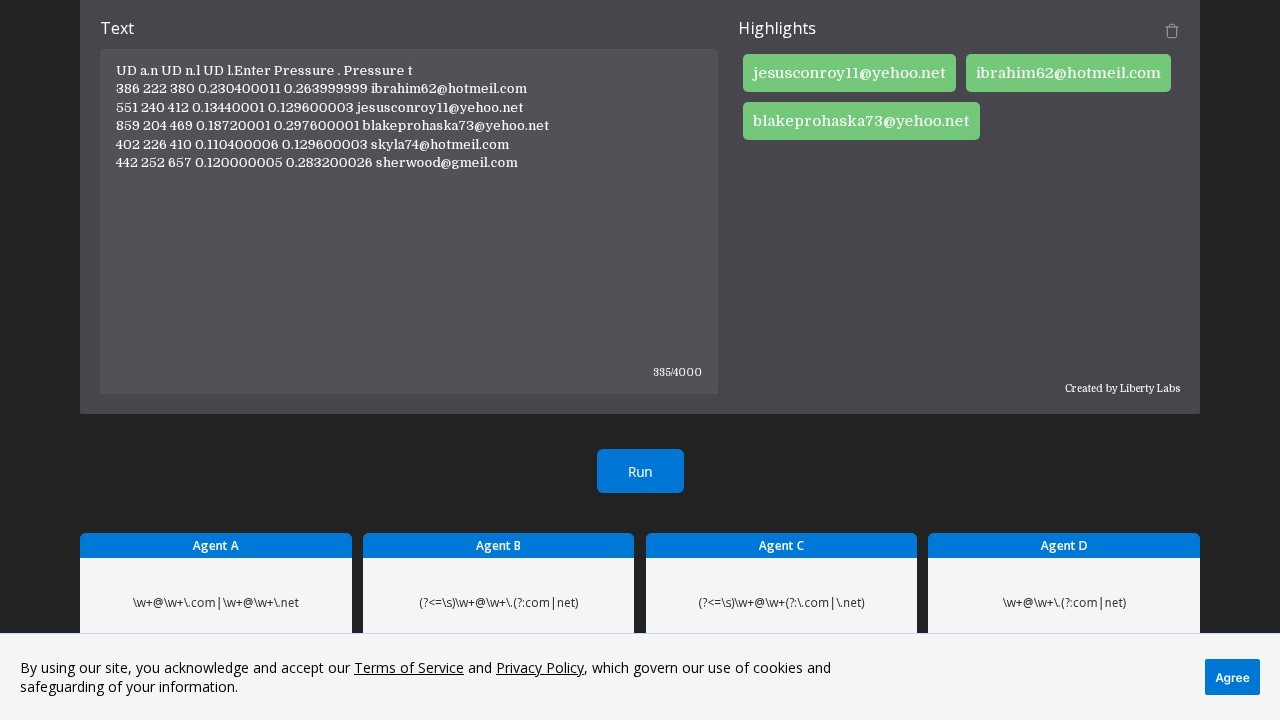Select the ibrahim62@hotmeil.com highlight chip

tap(1068, 73)
